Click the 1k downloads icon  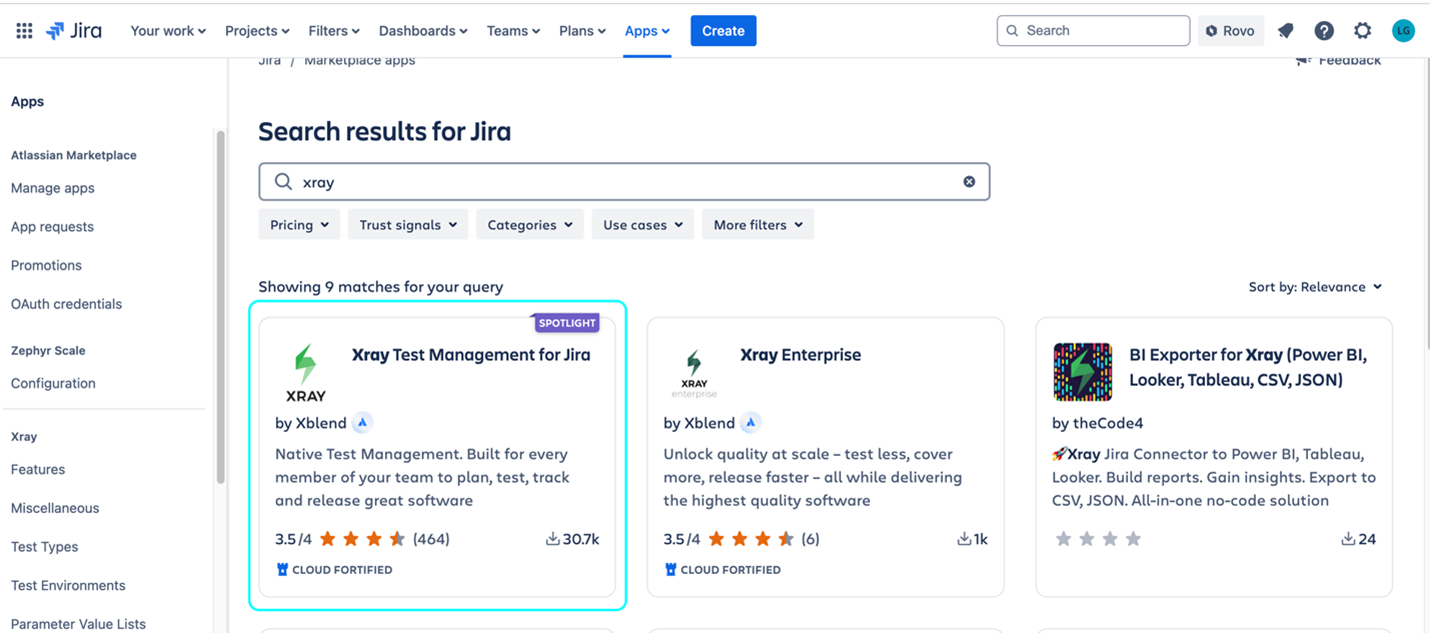964,539
